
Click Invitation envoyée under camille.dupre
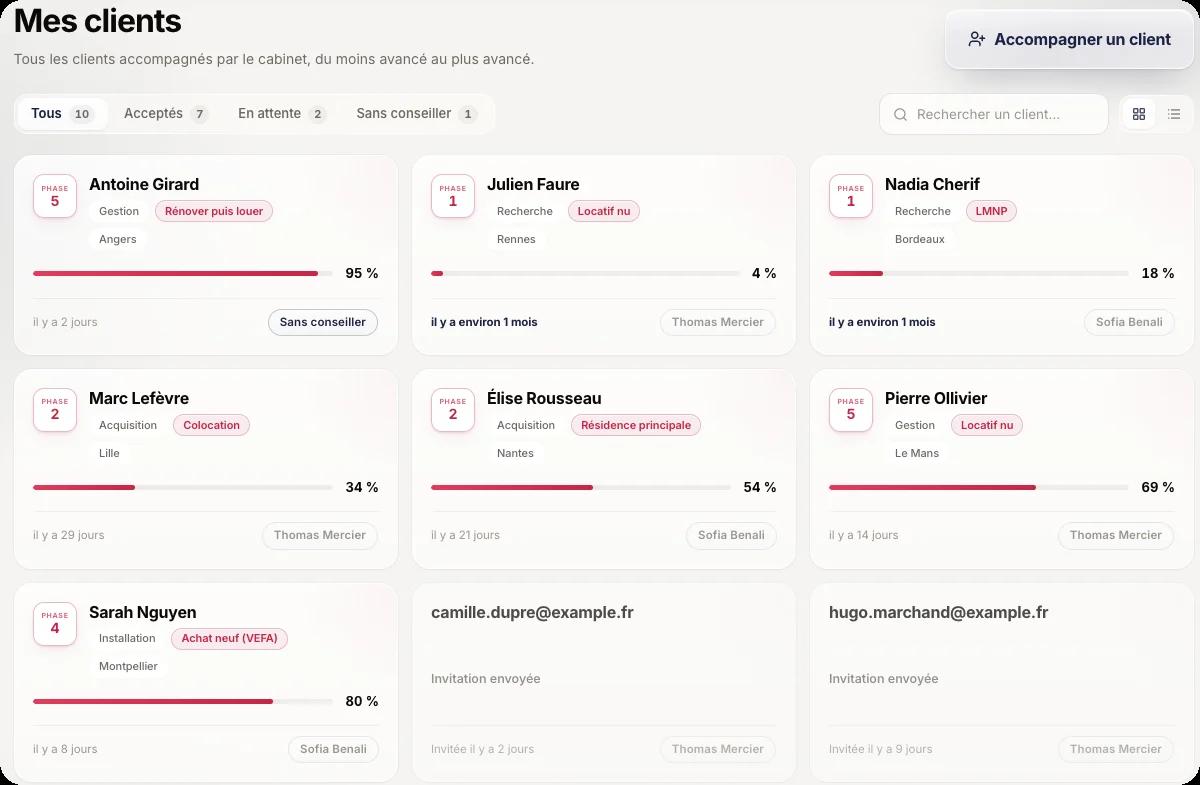pyautogui.click(x=486, y=679)
